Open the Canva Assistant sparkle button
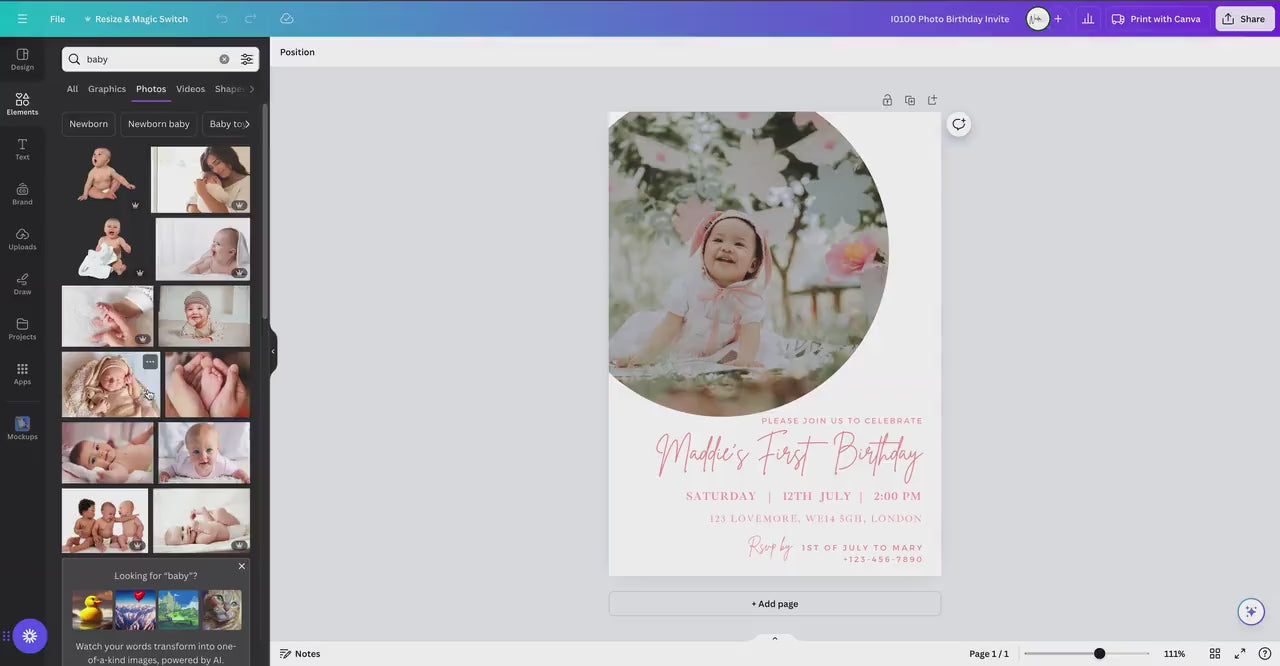Image resolution: width=1280 pixels, height=666 pixels. [1251, 612]
